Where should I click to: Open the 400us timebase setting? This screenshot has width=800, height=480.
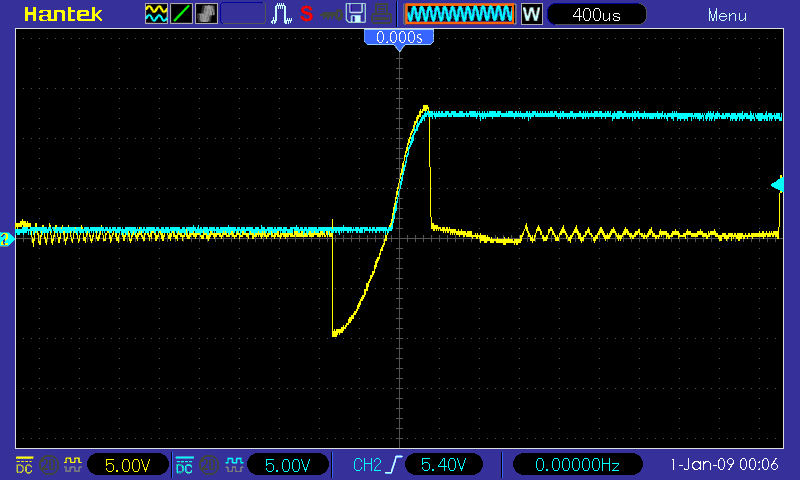[x=597, y=14]
